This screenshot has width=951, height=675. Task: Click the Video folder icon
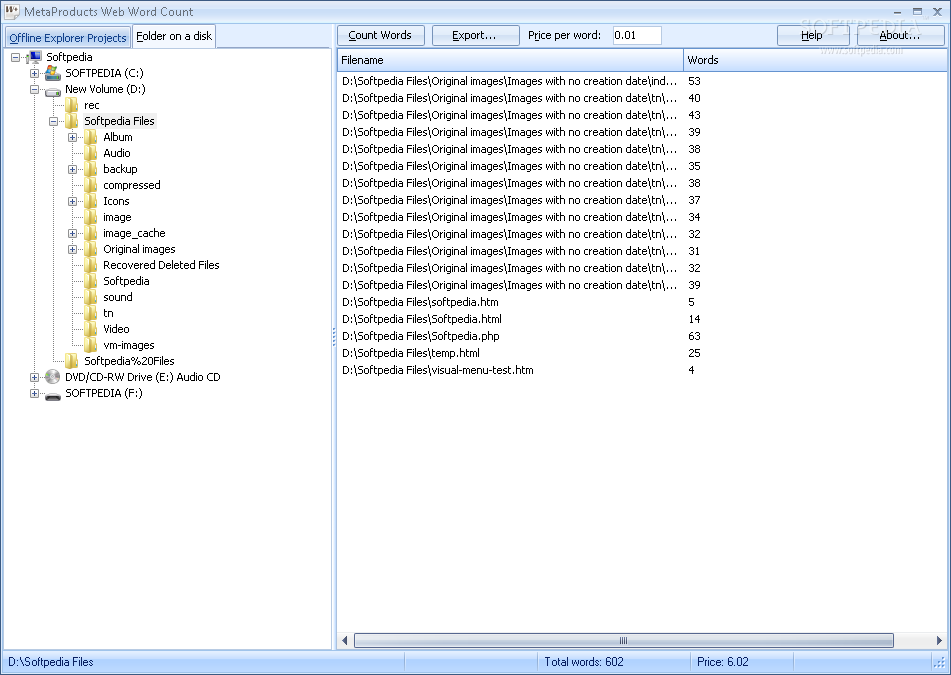90,329
